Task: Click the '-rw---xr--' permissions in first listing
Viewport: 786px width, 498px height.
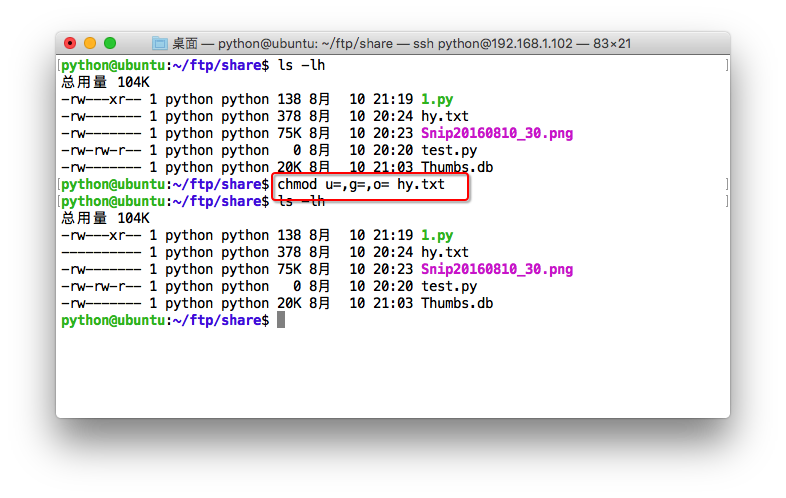Action: coord(101,99)
